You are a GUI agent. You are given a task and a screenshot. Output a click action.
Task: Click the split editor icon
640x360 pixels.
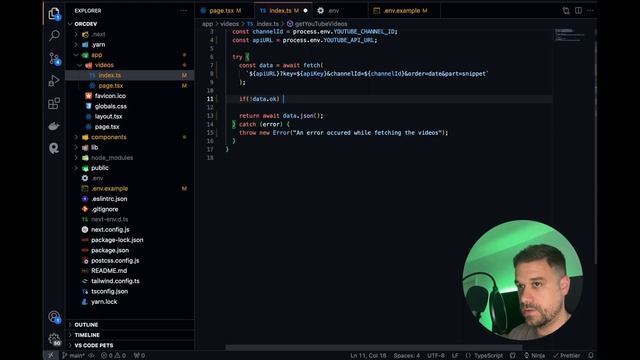click(x=578, y=11)
